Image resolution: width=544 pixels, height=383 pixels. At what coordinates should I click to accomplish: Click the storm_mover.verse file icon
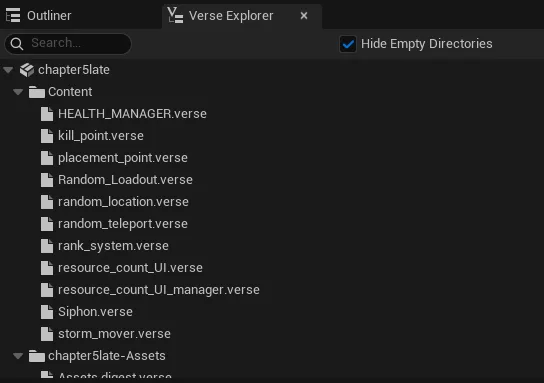point(47,334)
